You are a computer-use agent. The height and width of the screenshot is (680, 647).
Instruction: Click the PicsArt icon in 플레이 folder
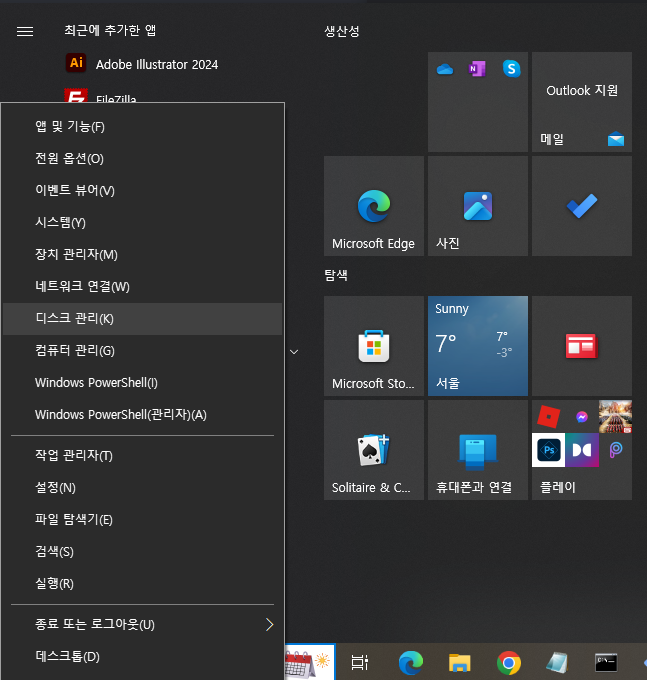pos(615,450)
